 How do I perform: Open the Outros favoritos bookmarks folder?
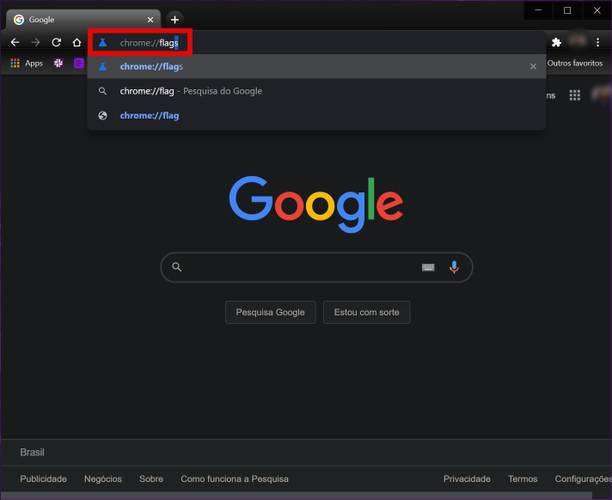pyautogui.click(x=575, y=63)
